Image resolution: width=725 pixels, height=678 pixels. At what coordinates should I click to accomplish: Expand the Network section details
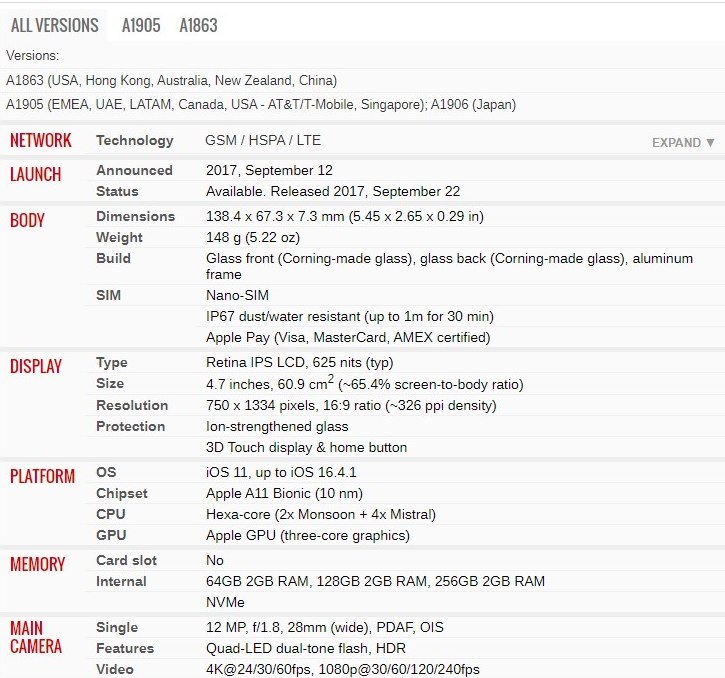point(683,142)
